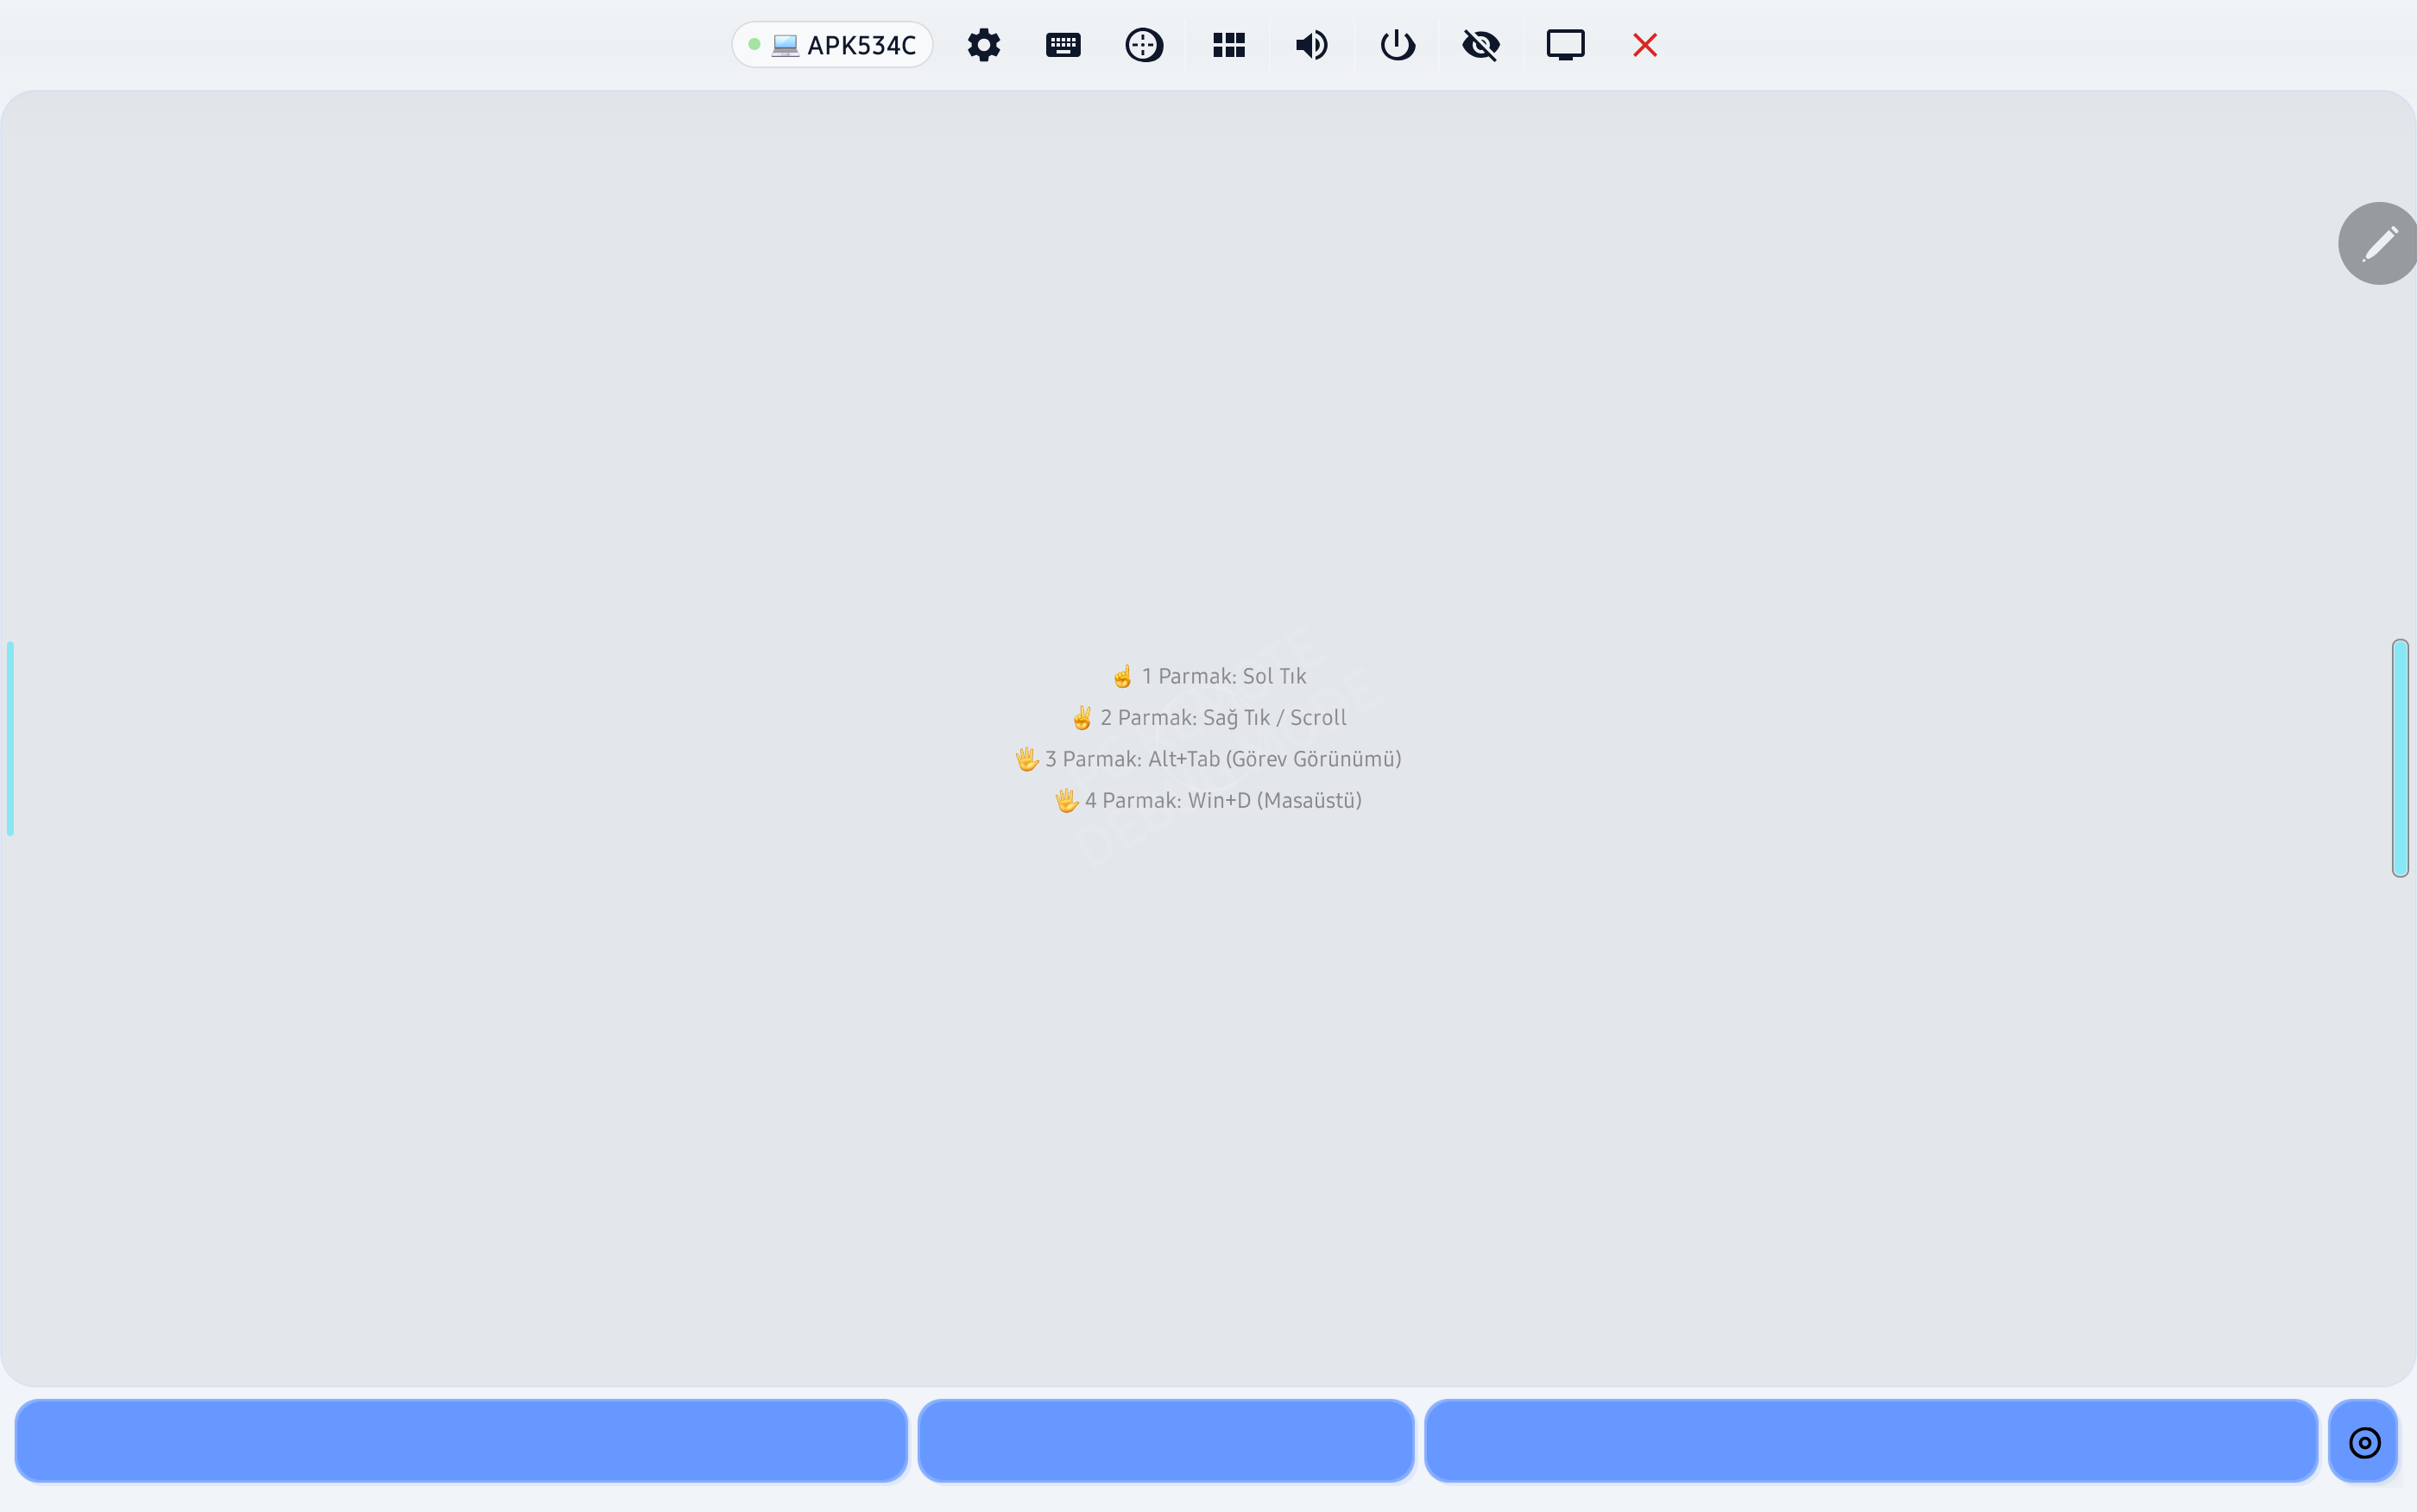Click the left vertical cyan strip

(x=10, y=738)
